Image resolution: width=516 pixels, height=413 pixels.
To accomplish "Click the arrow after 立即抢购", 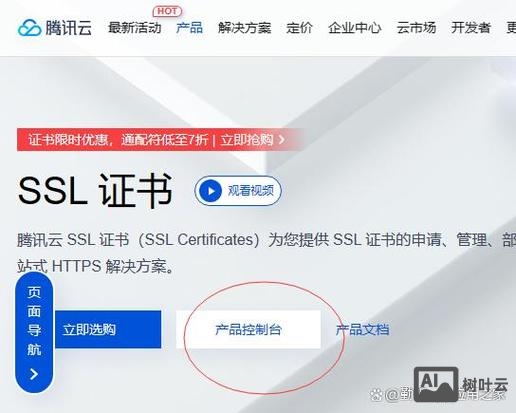I will (x=282, y=140).
